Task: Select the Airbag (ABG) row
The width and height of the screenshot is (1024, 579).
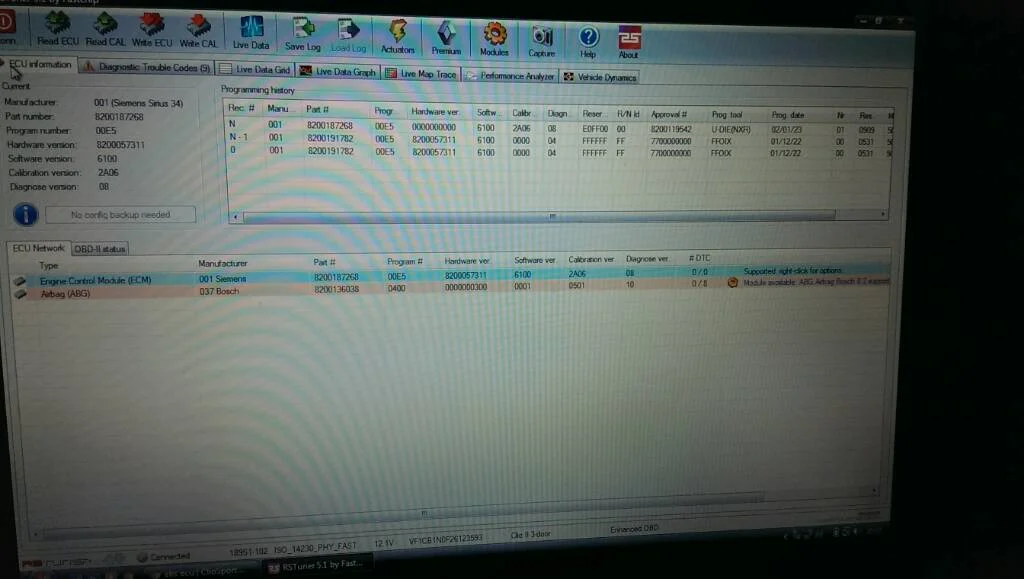Action: coord(451,289)
